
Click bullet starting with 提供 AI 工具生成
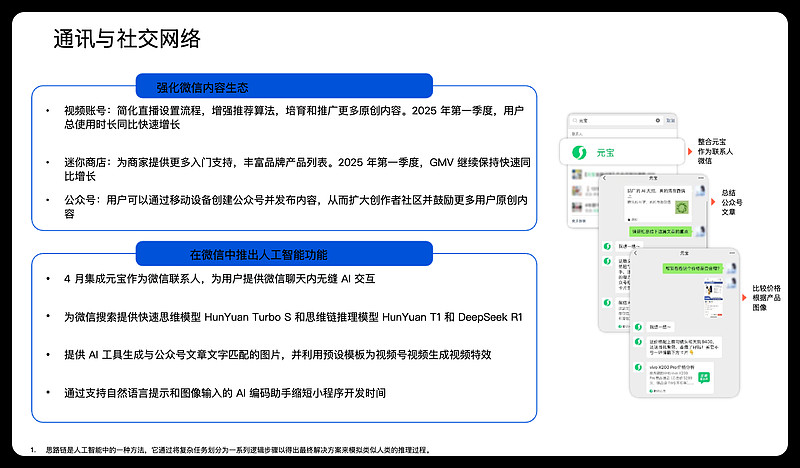278,355
